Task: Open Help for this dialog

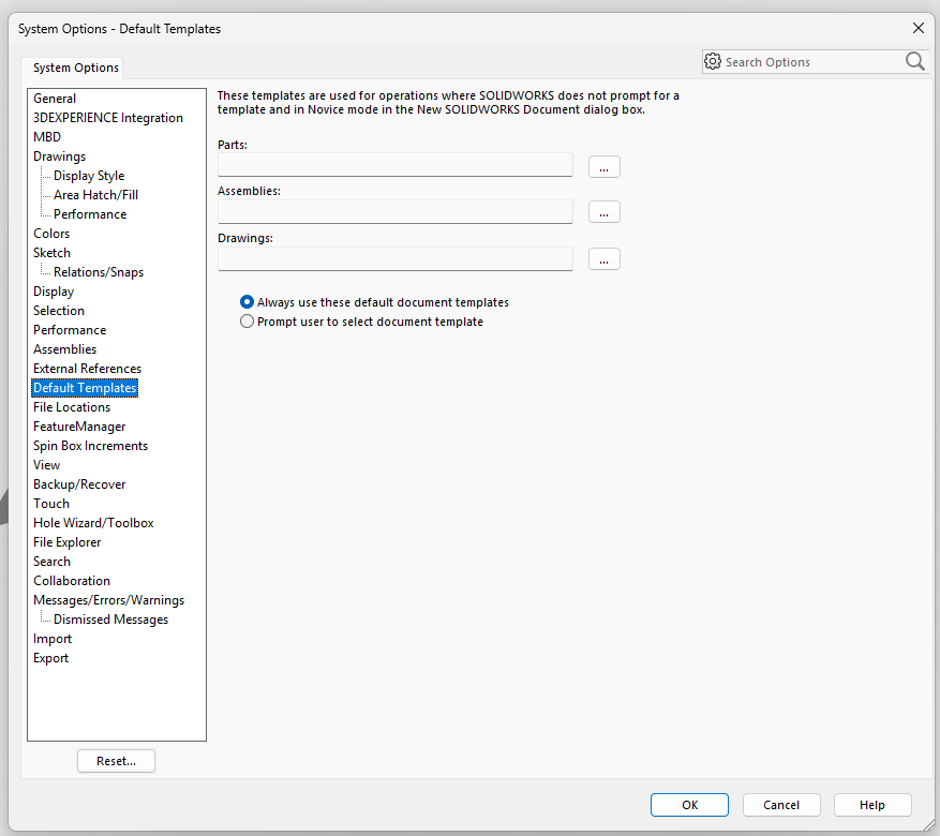Action: tap(872, 805)
